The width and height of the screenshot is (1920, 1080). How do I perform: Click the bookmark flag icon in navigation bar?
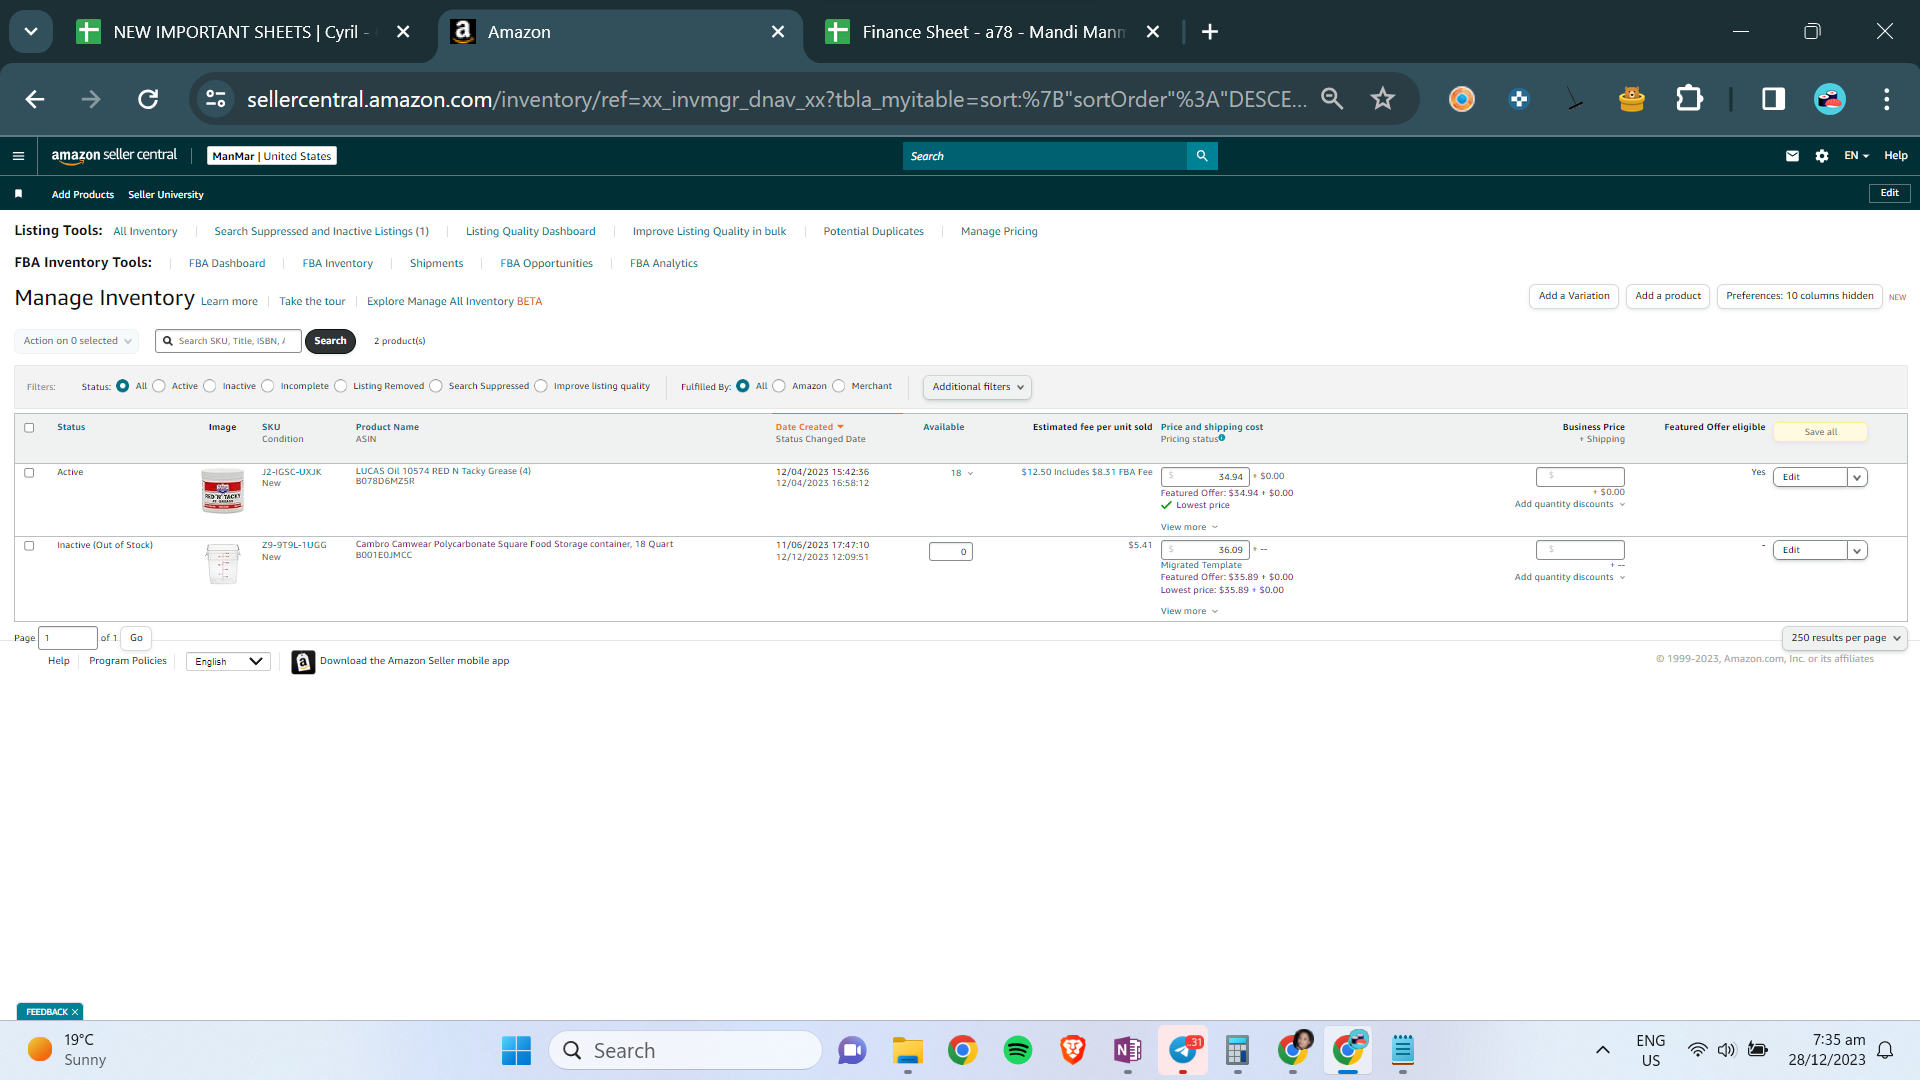click(x=18, y=194)
